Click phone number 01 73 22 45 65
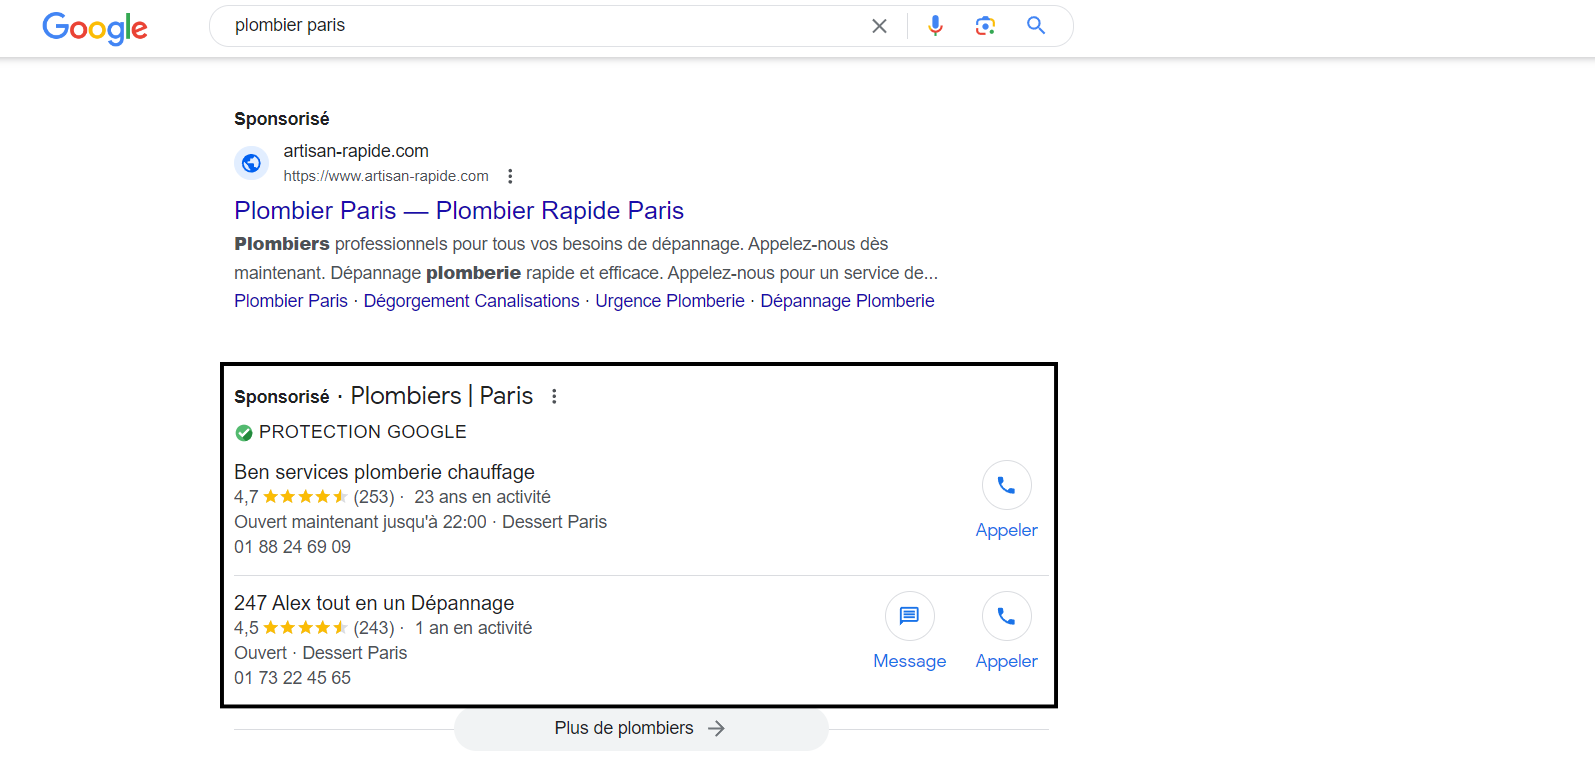 [292, 678]
